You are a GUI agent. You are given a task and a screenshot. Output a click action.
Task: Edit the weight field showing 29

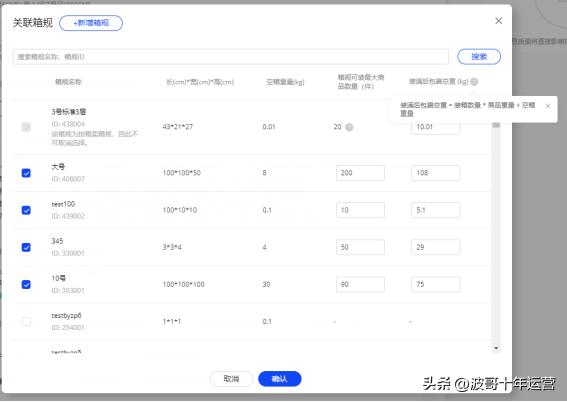pyautogui.click(x=435, y=247)
